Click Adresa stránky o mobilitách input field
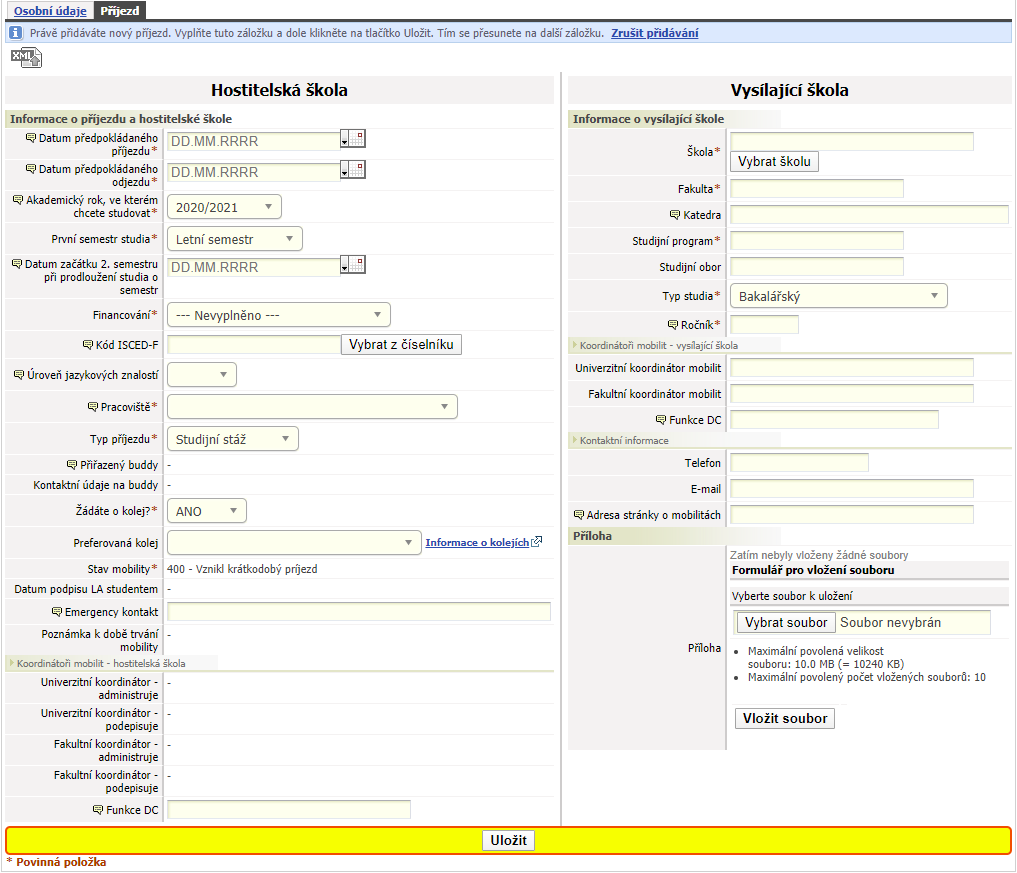Screen dimensions: 1017x873 pos(852,514)
